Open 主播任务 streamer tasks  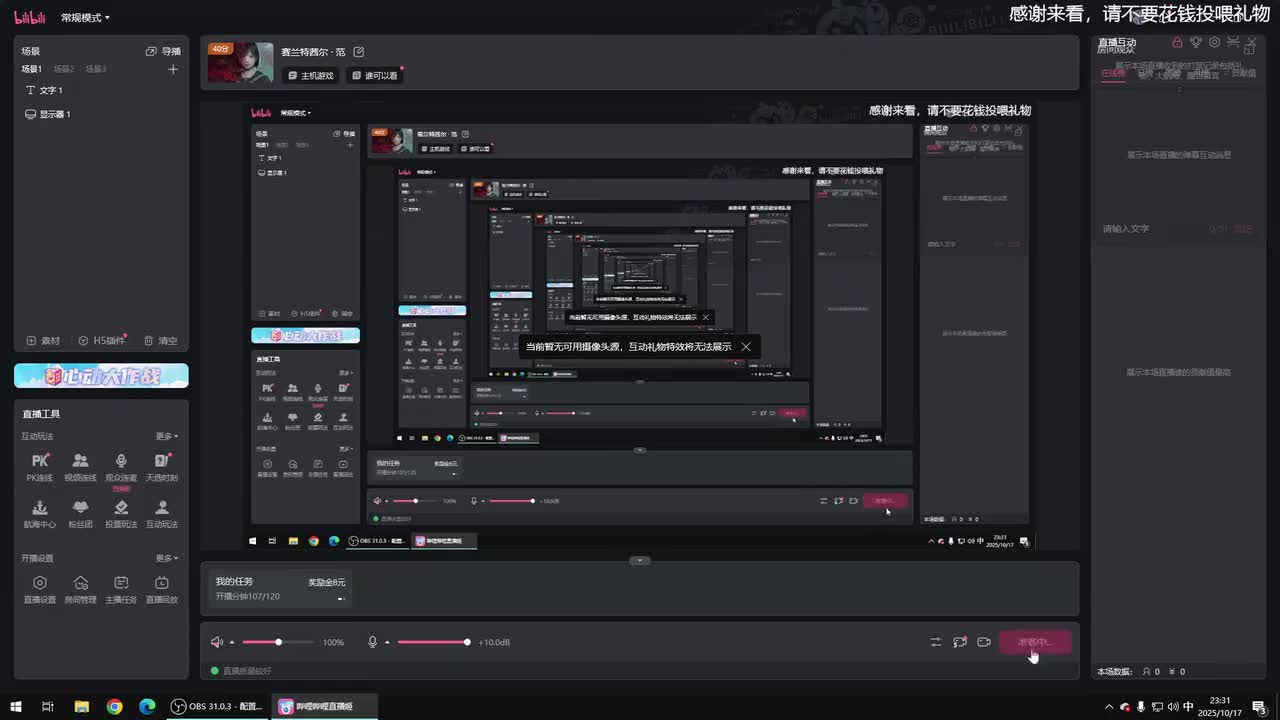121,589
